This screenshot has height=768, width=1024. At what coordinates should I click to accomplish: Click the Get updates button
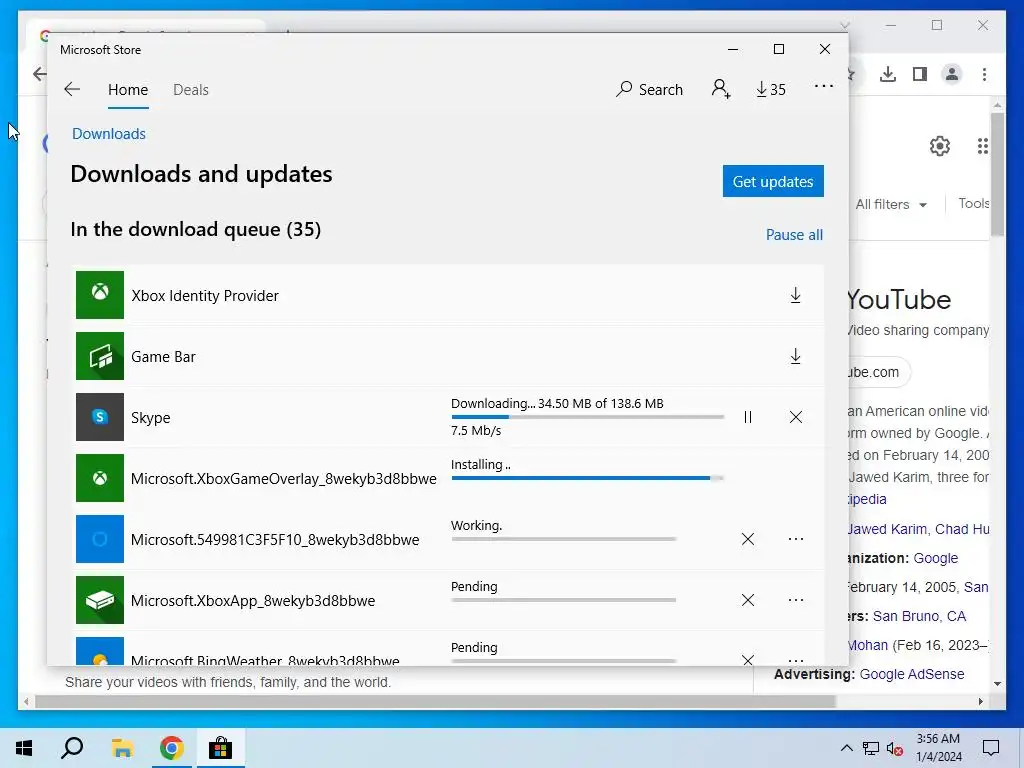tap(773, 181)
